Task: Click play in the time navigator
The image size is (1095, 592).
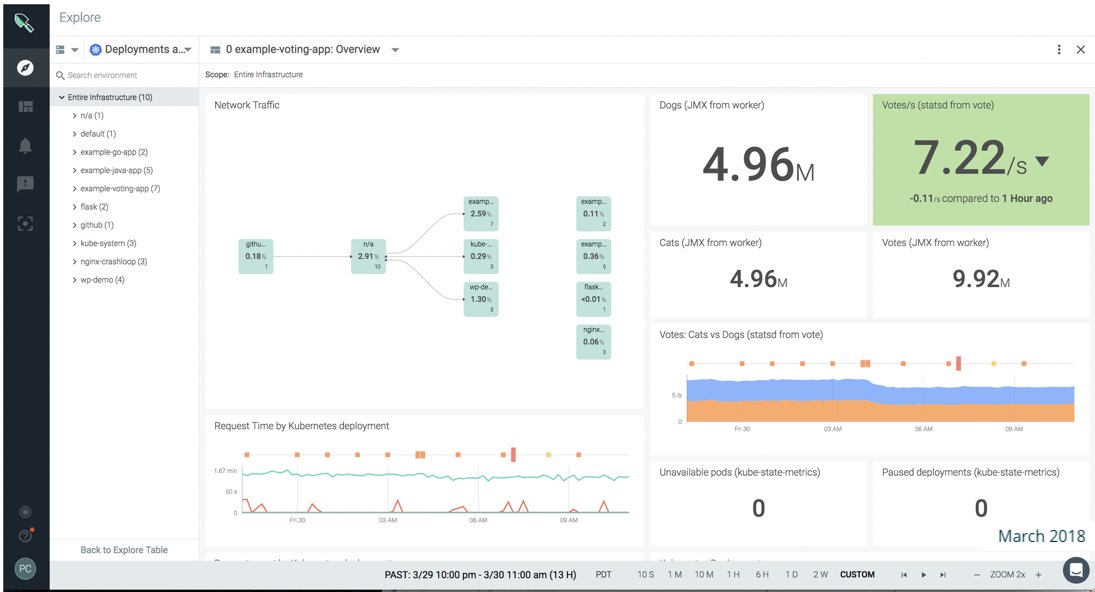Action: point(923,575)
